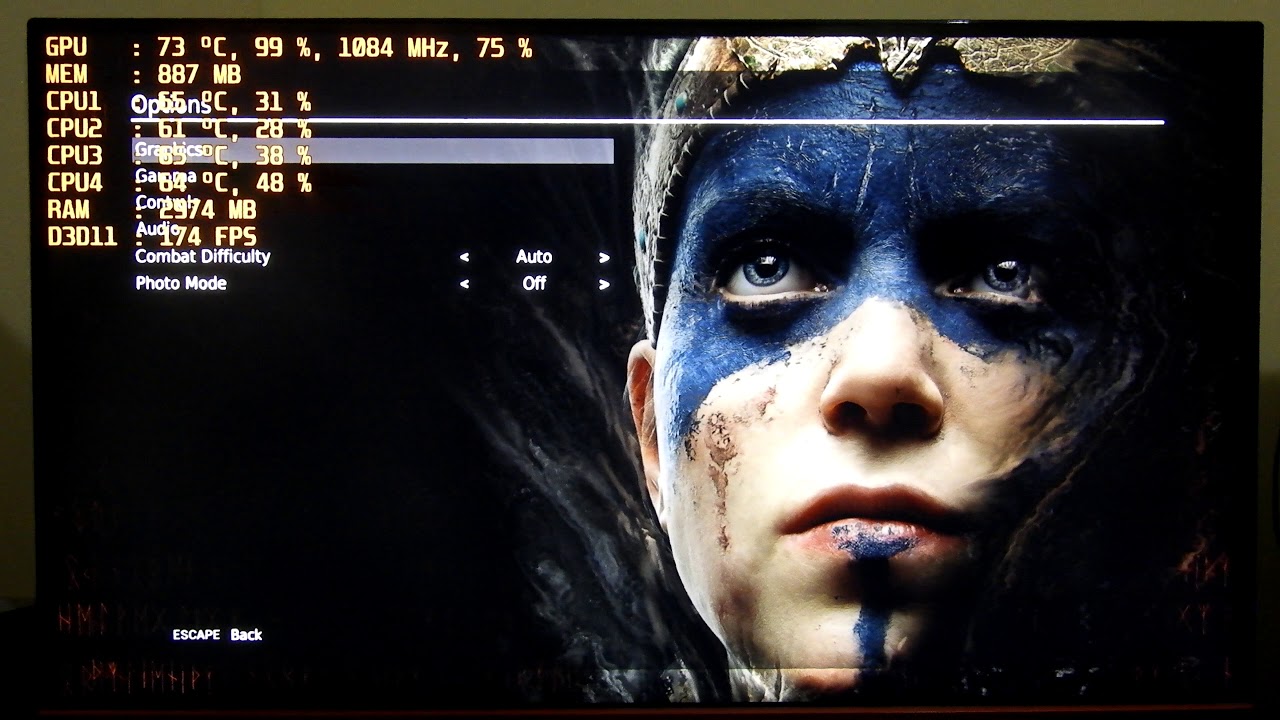Switch Photo Mode with left arrow
The height and width of the screenshot is (720, 1280).
click(x=464, y=285)
